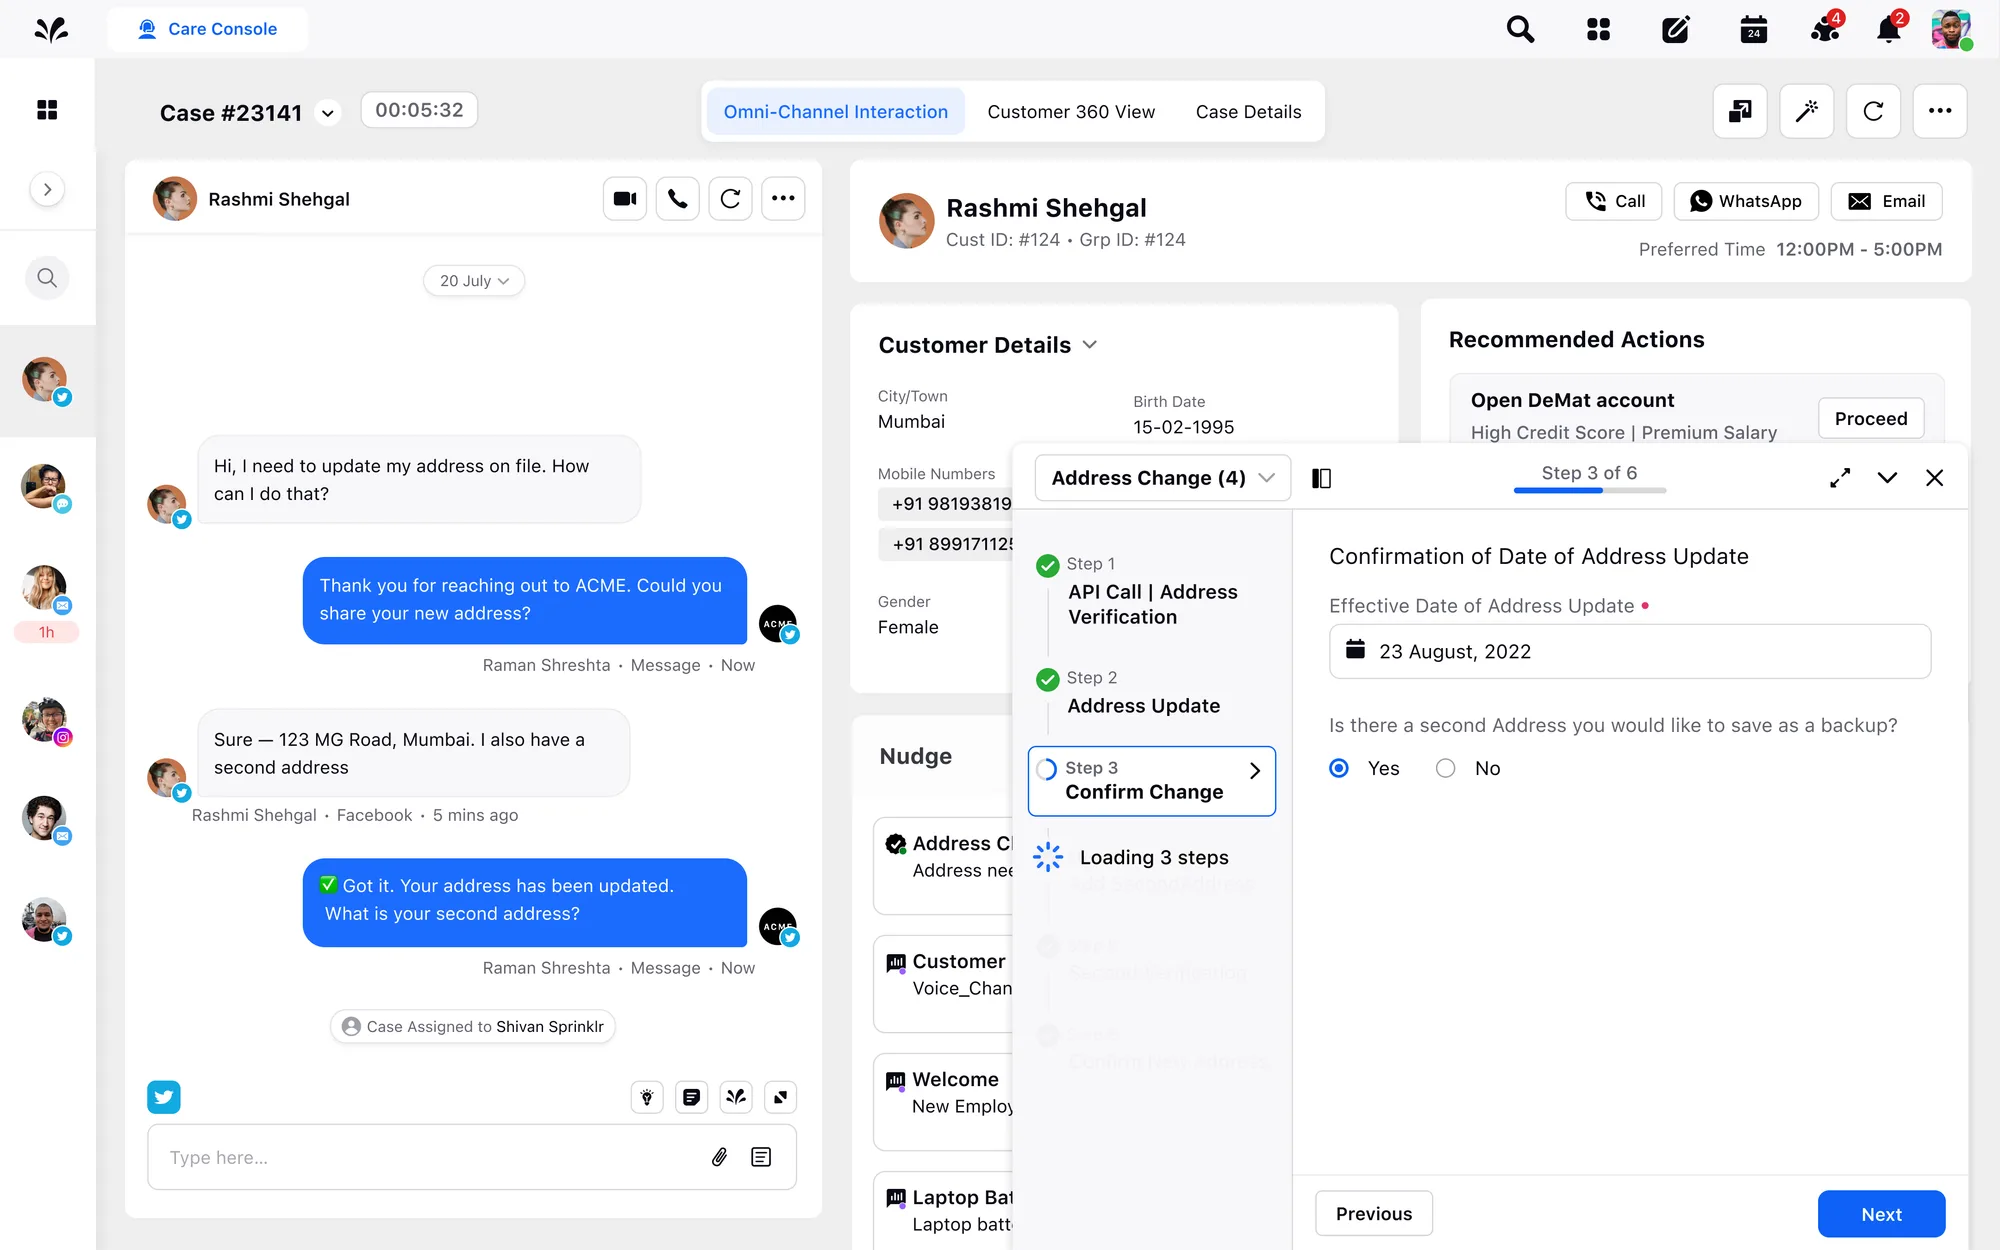Open the dashboard grid icon in left sidebar
The height and width of the screenshot is (1250, 2000).
click(x=47, y=110)
